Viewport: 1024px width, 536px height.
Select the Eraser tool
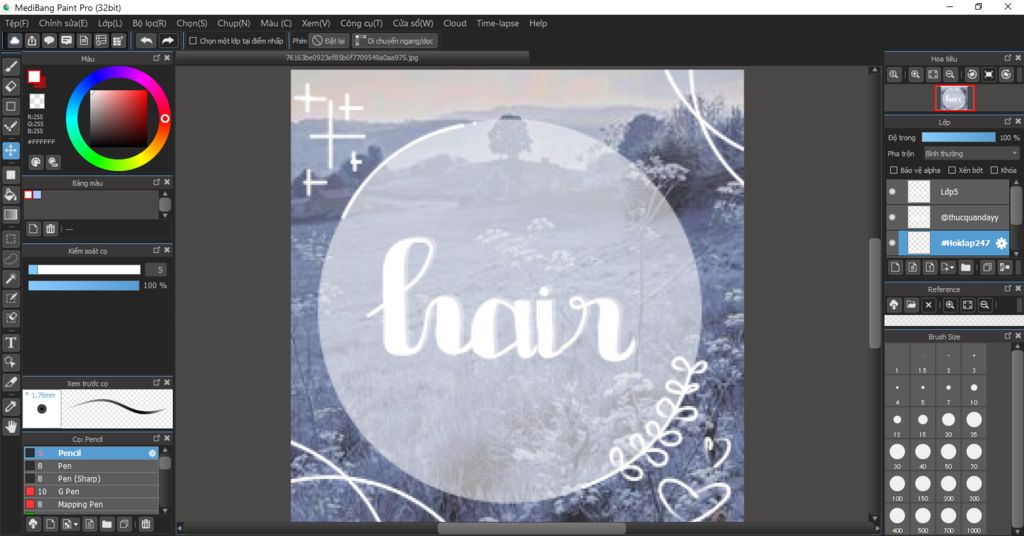click(11, 86)
